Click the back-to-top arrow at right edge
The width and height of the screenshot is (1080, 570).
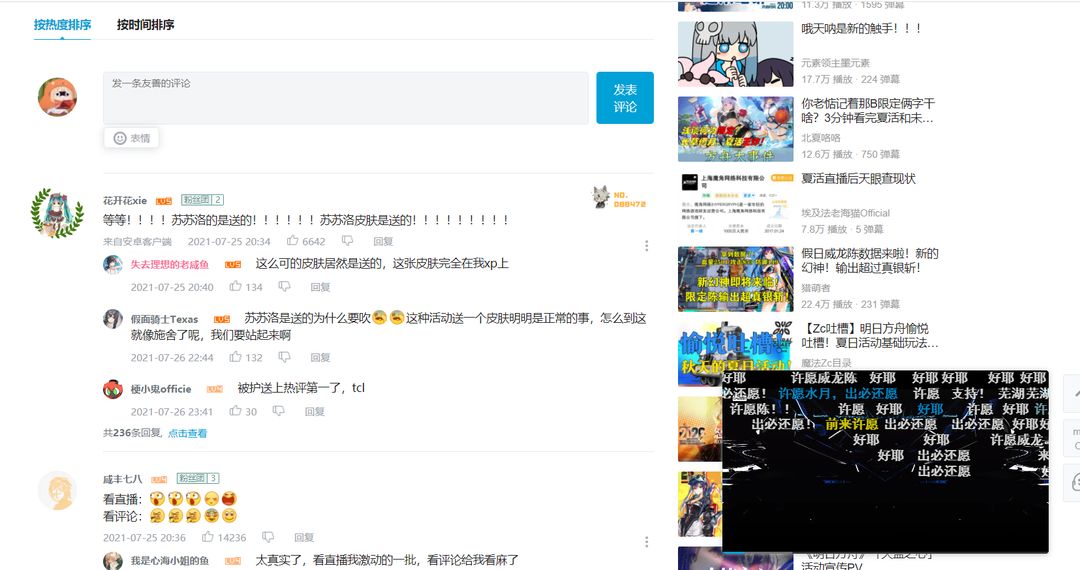point(1072,394)
